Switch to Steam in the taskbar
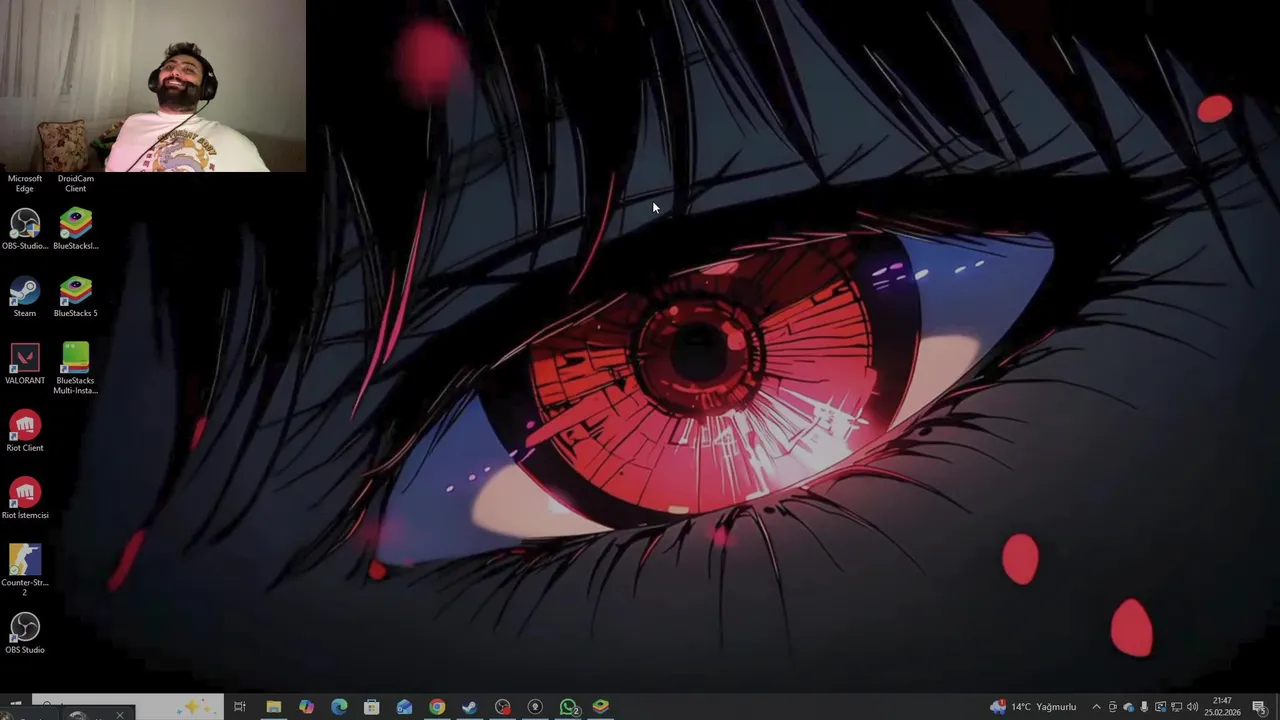The height and width of the screenshot is (720, 1280). point(469,707)
